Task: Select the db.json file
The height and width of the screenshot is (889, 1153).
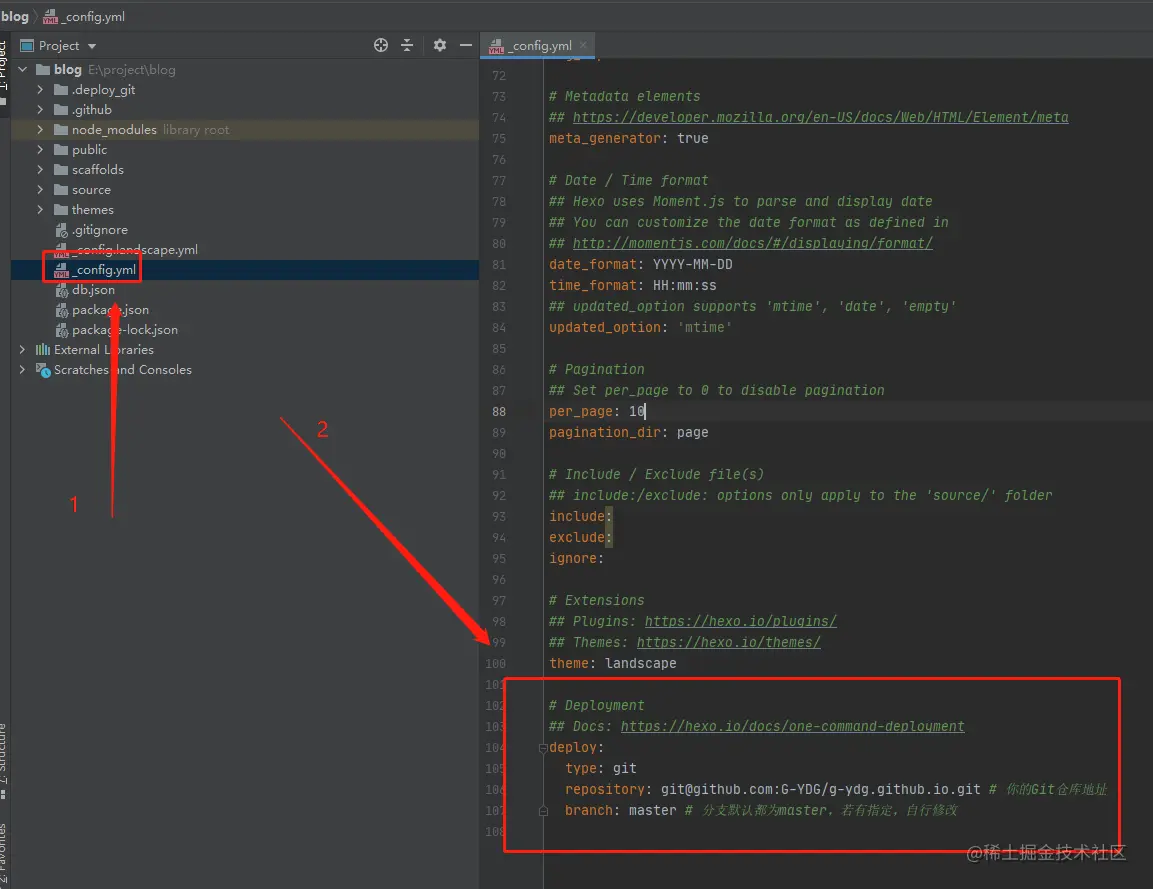Action: [x=93, y=290]
